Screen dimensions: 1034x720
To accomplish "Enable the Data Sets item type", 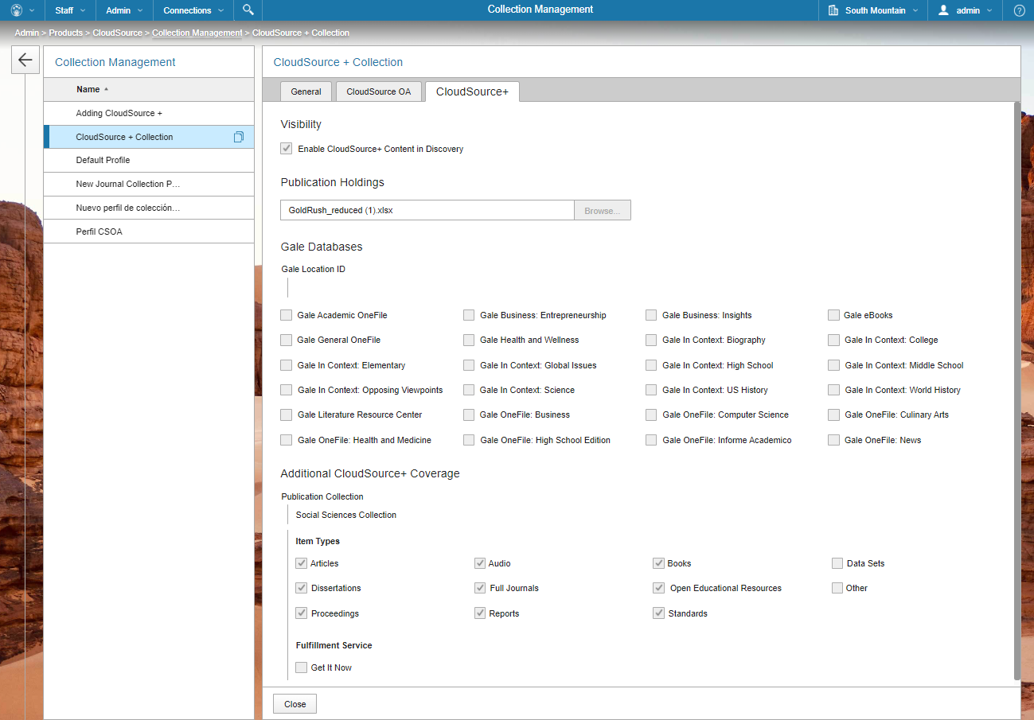I will click(x=837, y=563).
